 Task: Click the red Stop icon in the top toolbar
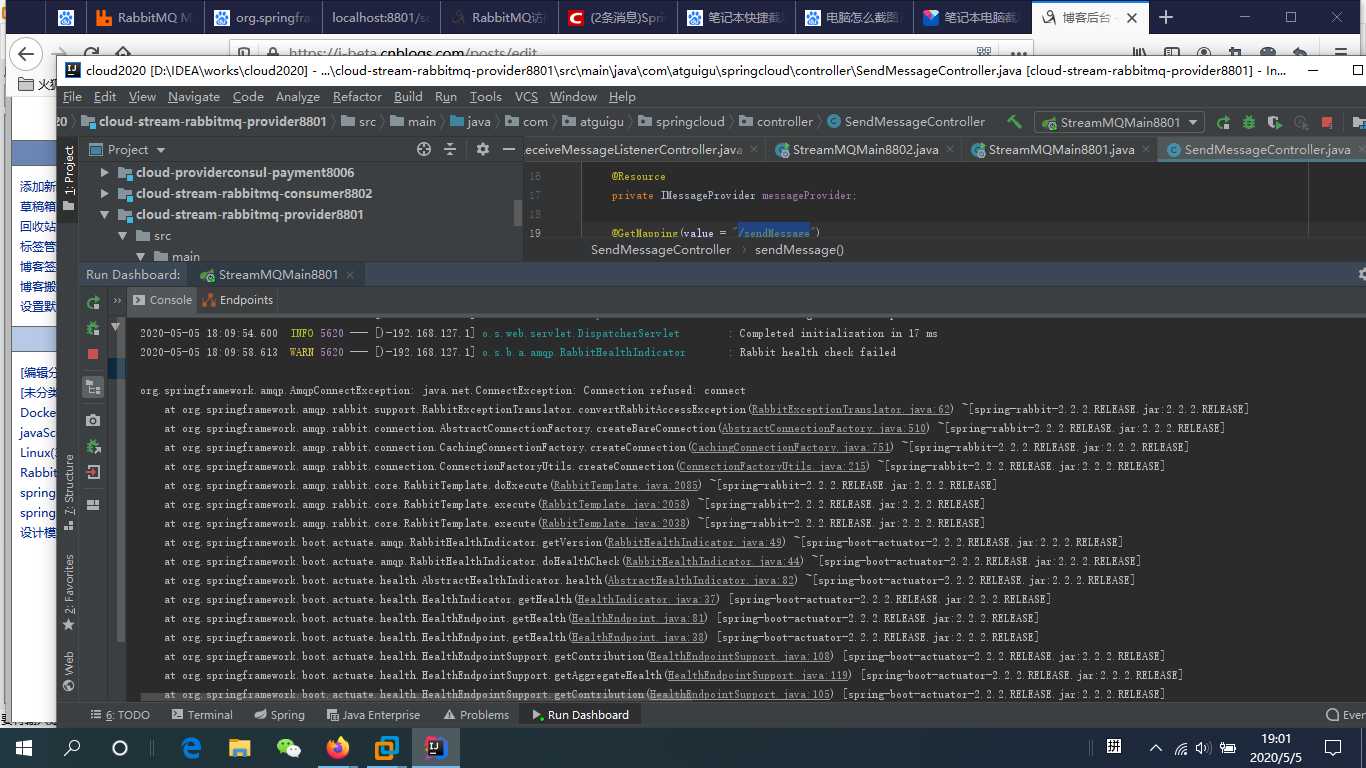(x=1327, y=122)
